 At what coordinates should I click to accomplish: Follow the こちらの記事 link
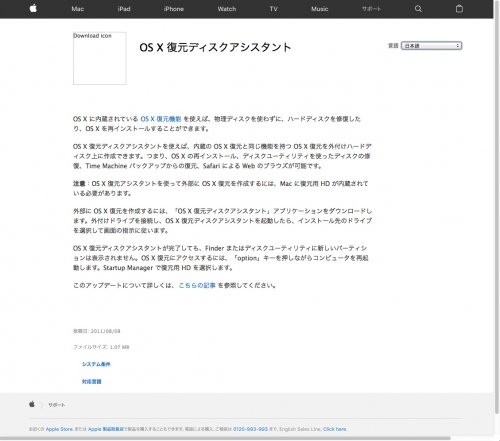coord(197,285)
